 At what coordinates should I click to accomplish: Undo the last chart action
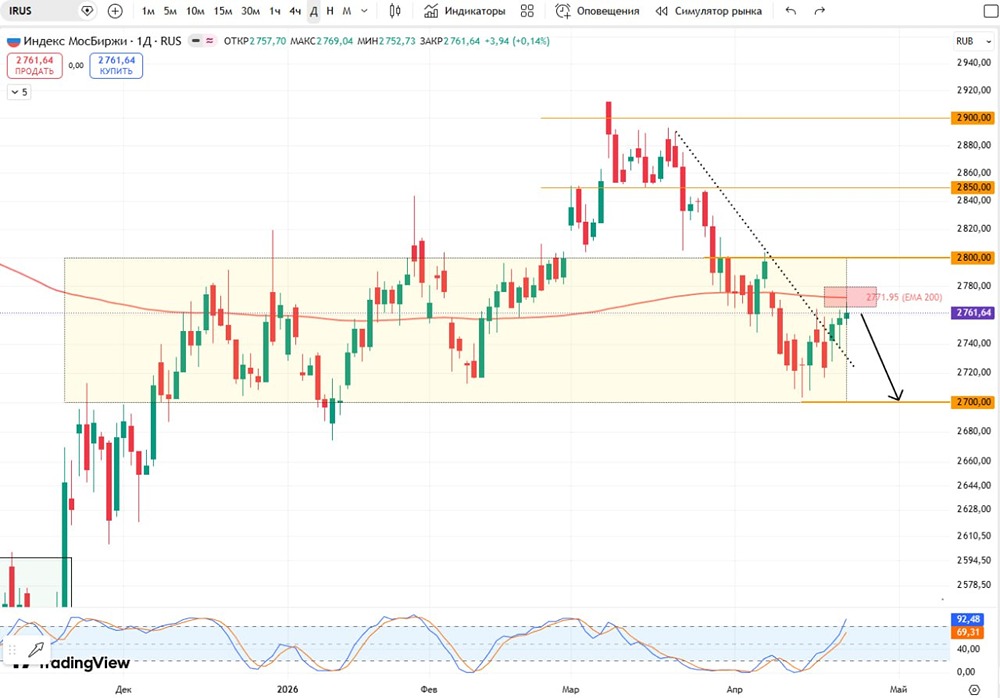(791, 11)
